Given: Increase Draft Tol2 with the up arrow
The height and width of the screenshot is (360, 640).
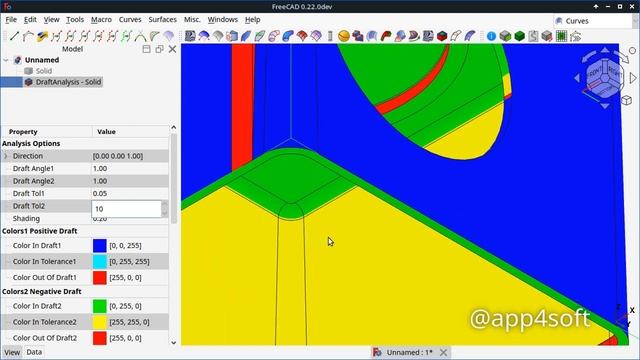Looking at the screenshot, I should 164,205.
